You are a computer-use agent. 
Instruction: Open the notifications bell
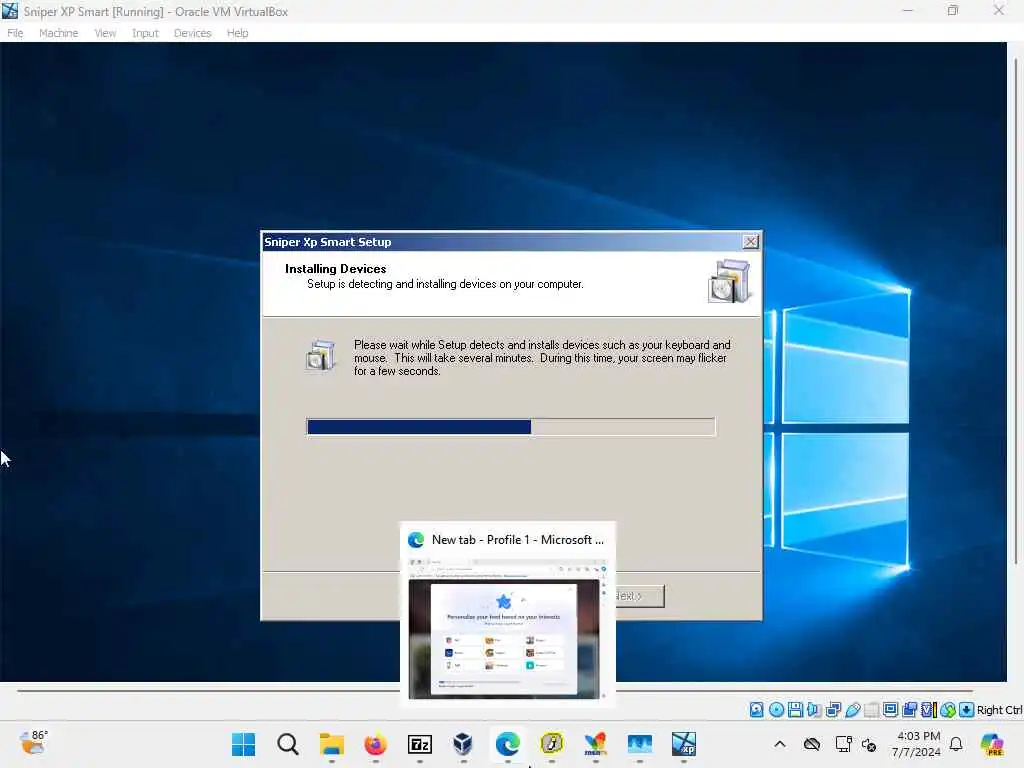tap(956, 744)
